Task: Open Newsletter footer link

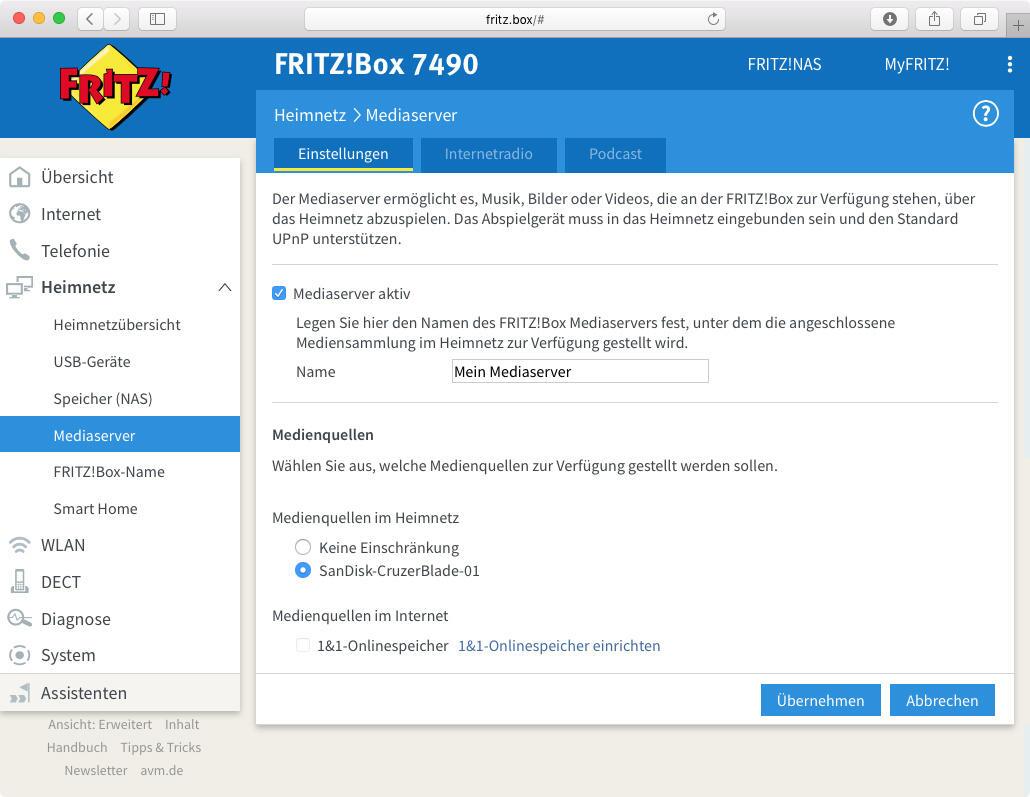Action: (x=96, y=770)
